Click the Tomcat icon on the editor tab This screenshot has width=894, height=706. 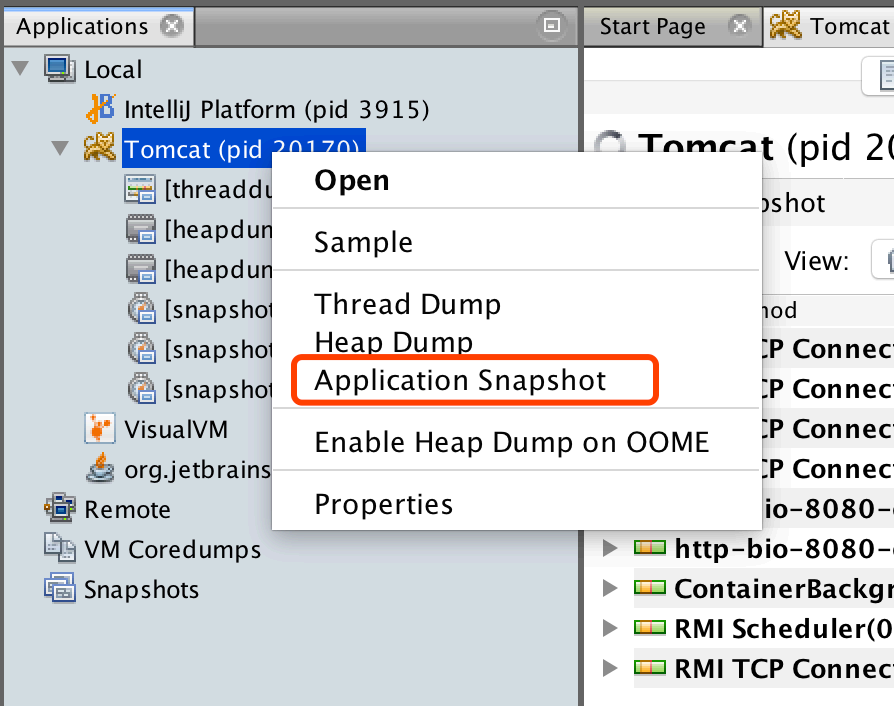coord(785,26)
